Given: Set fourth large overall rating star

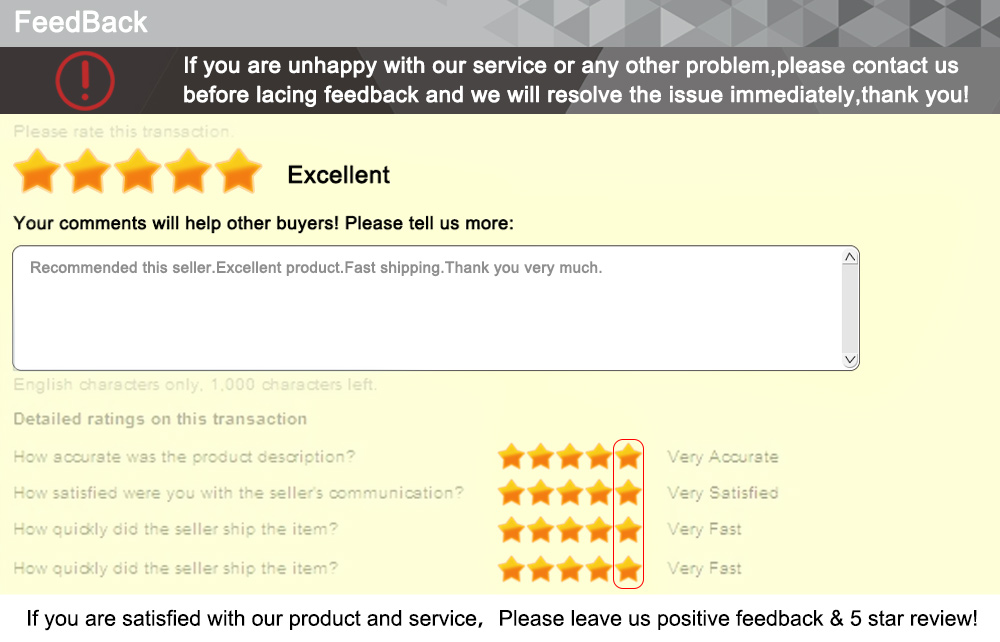Looking at the screenshot, I should tap(188, 172).
